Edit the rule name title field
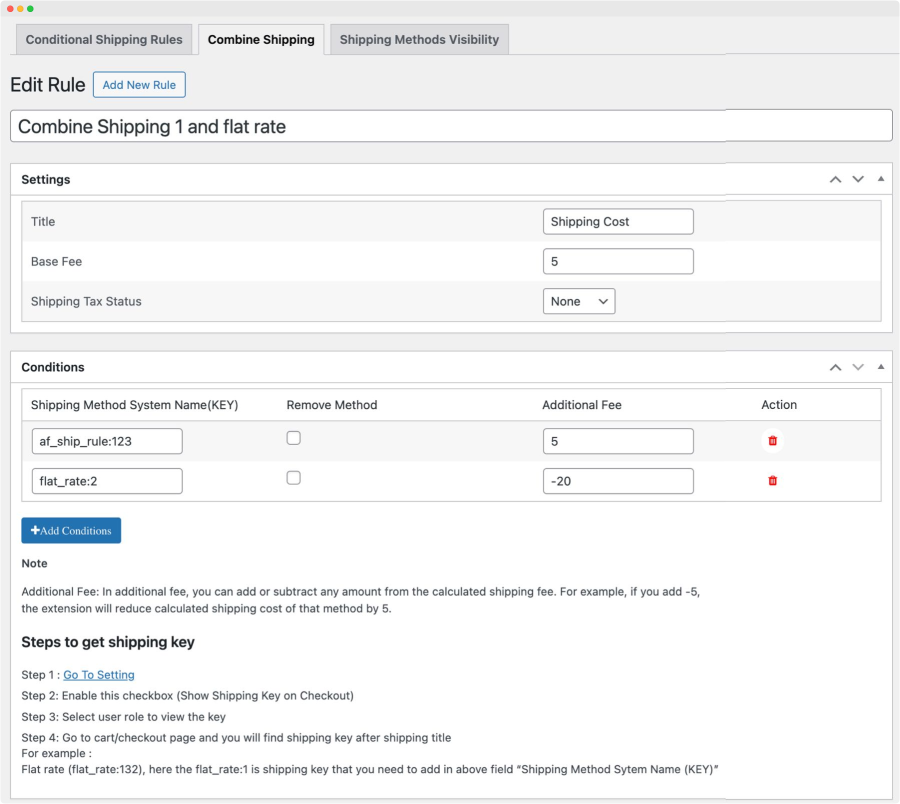The height and width of the screenshot is (804, 900). pos(450,126)
